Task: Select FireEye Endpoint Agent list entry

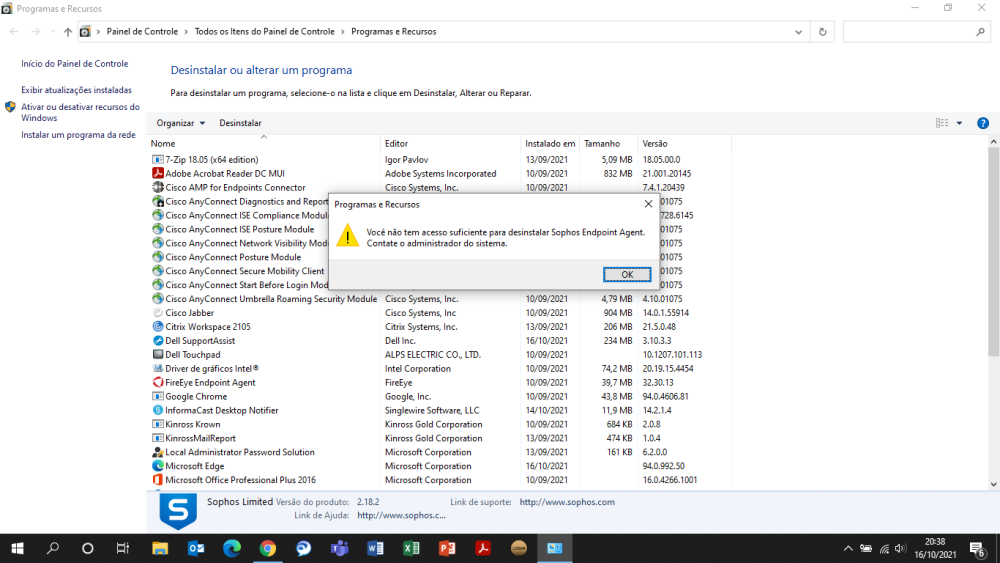Action: (210, 383)
